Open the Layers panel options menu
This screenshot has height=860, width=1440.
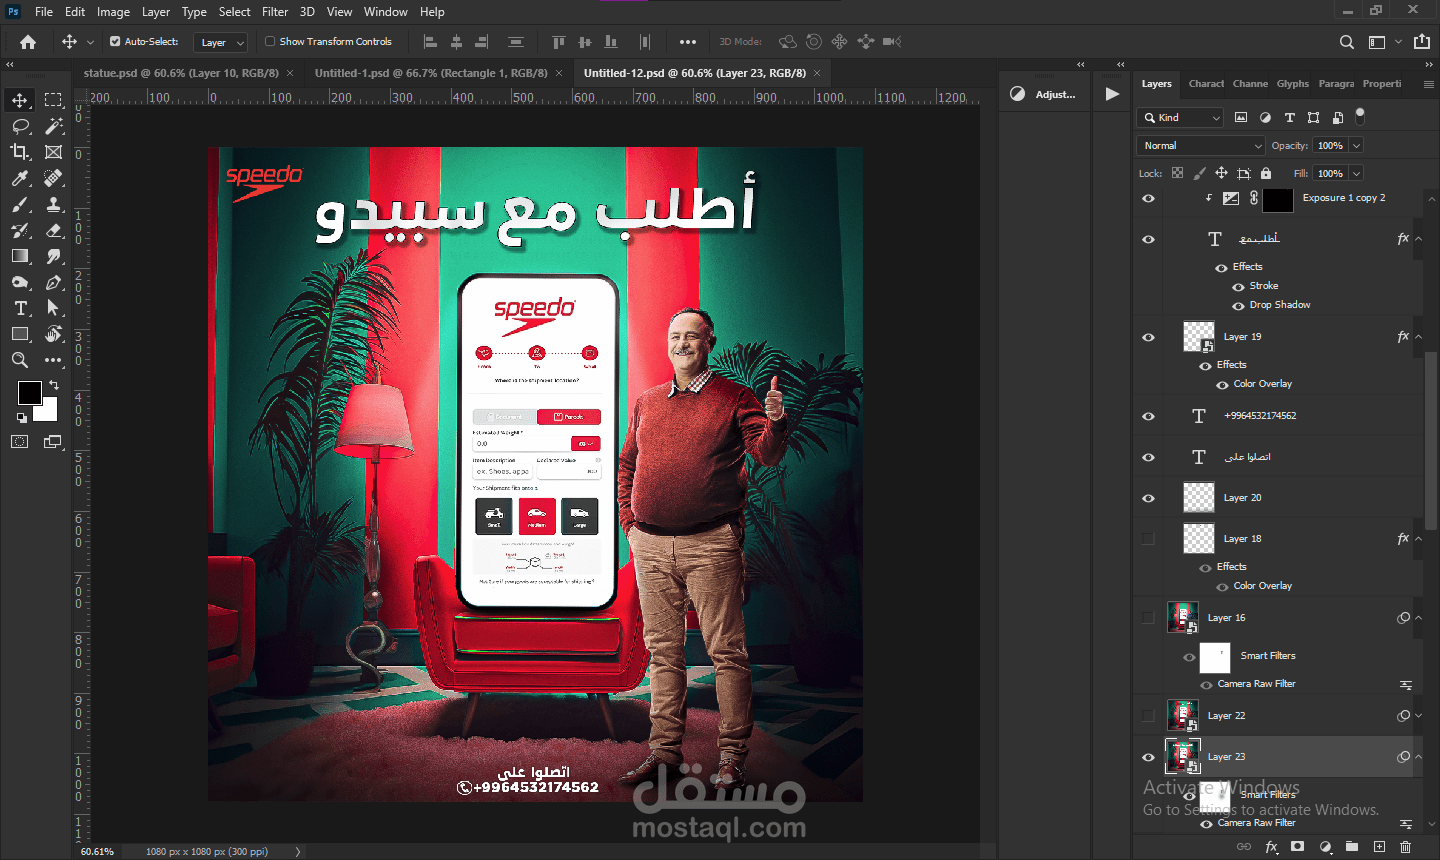pyautogui.click(x=1428, y=84)
